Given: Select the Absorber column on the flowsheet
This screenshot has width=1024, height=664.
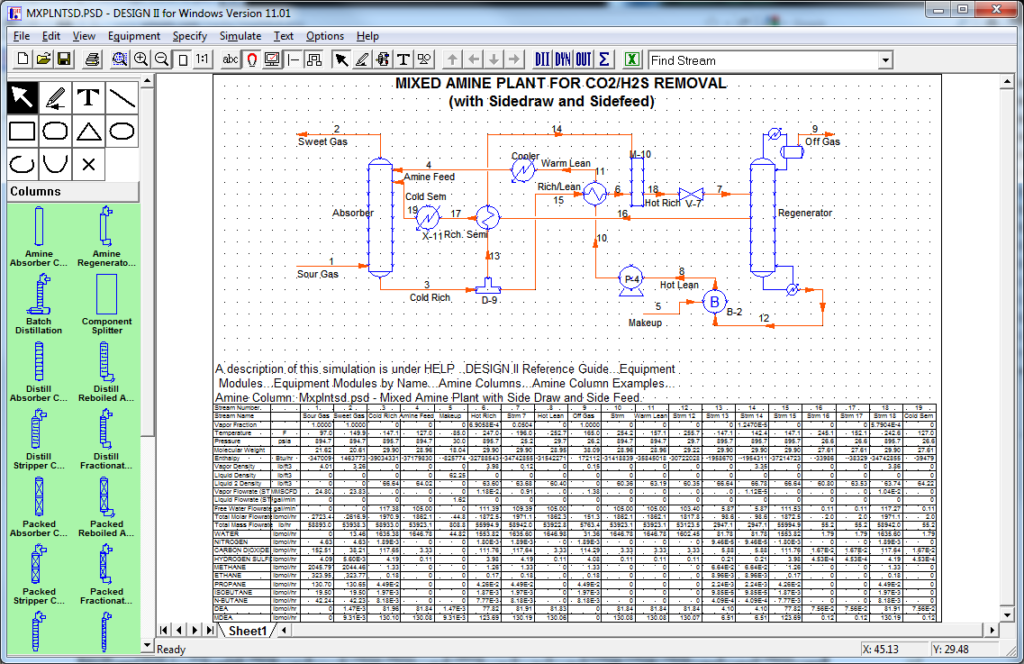Looking at the screenshot, I should [380, 217].
